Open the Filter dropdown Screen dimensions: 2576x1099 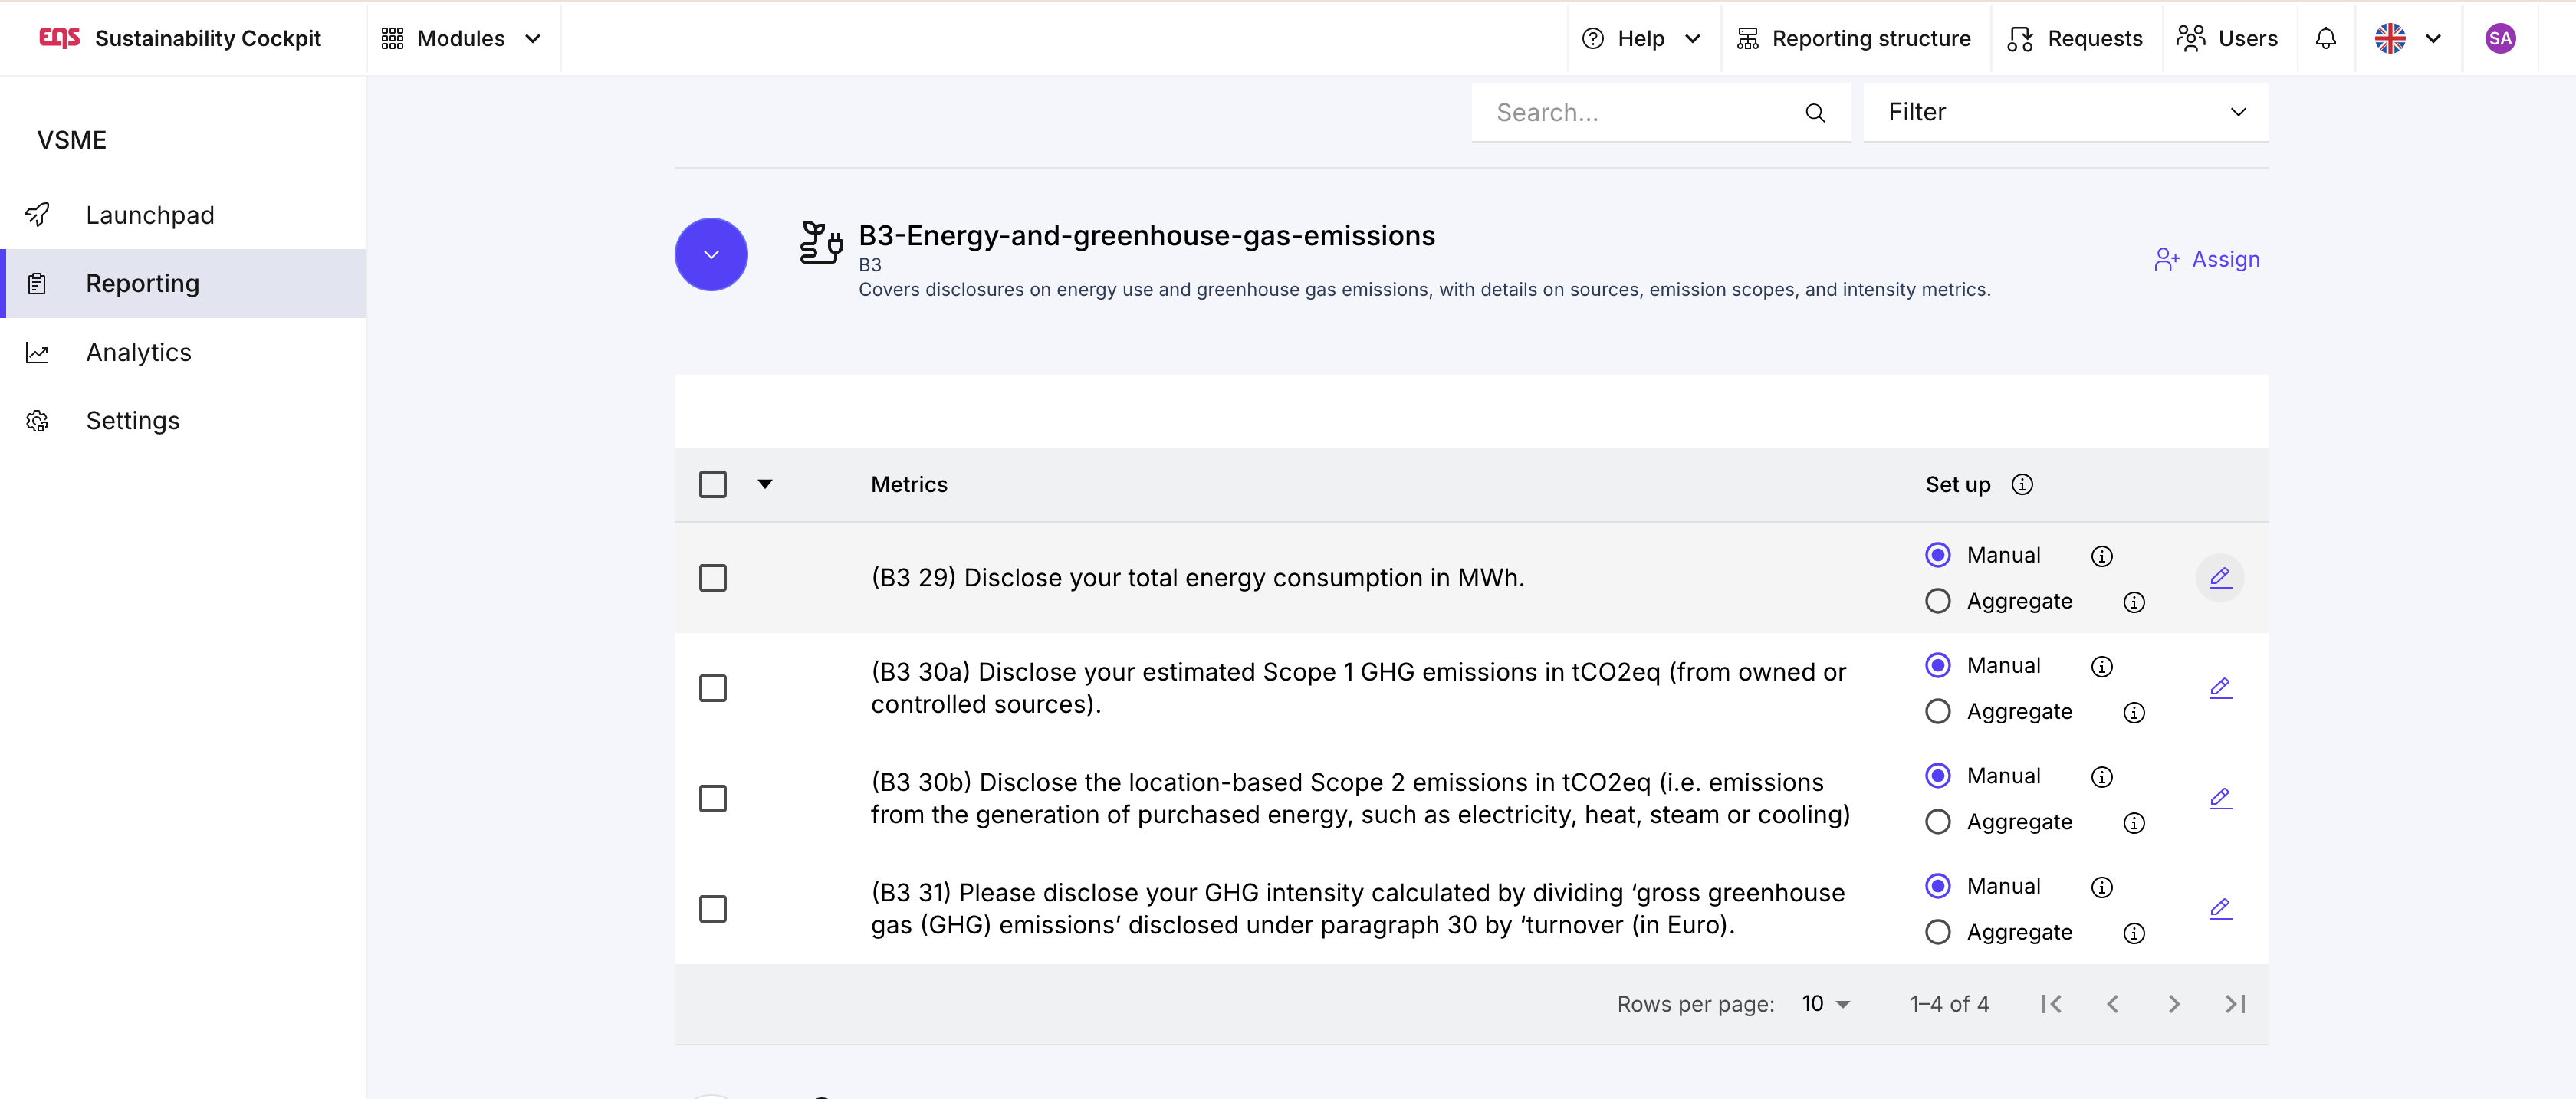[x=2065, y=112]
